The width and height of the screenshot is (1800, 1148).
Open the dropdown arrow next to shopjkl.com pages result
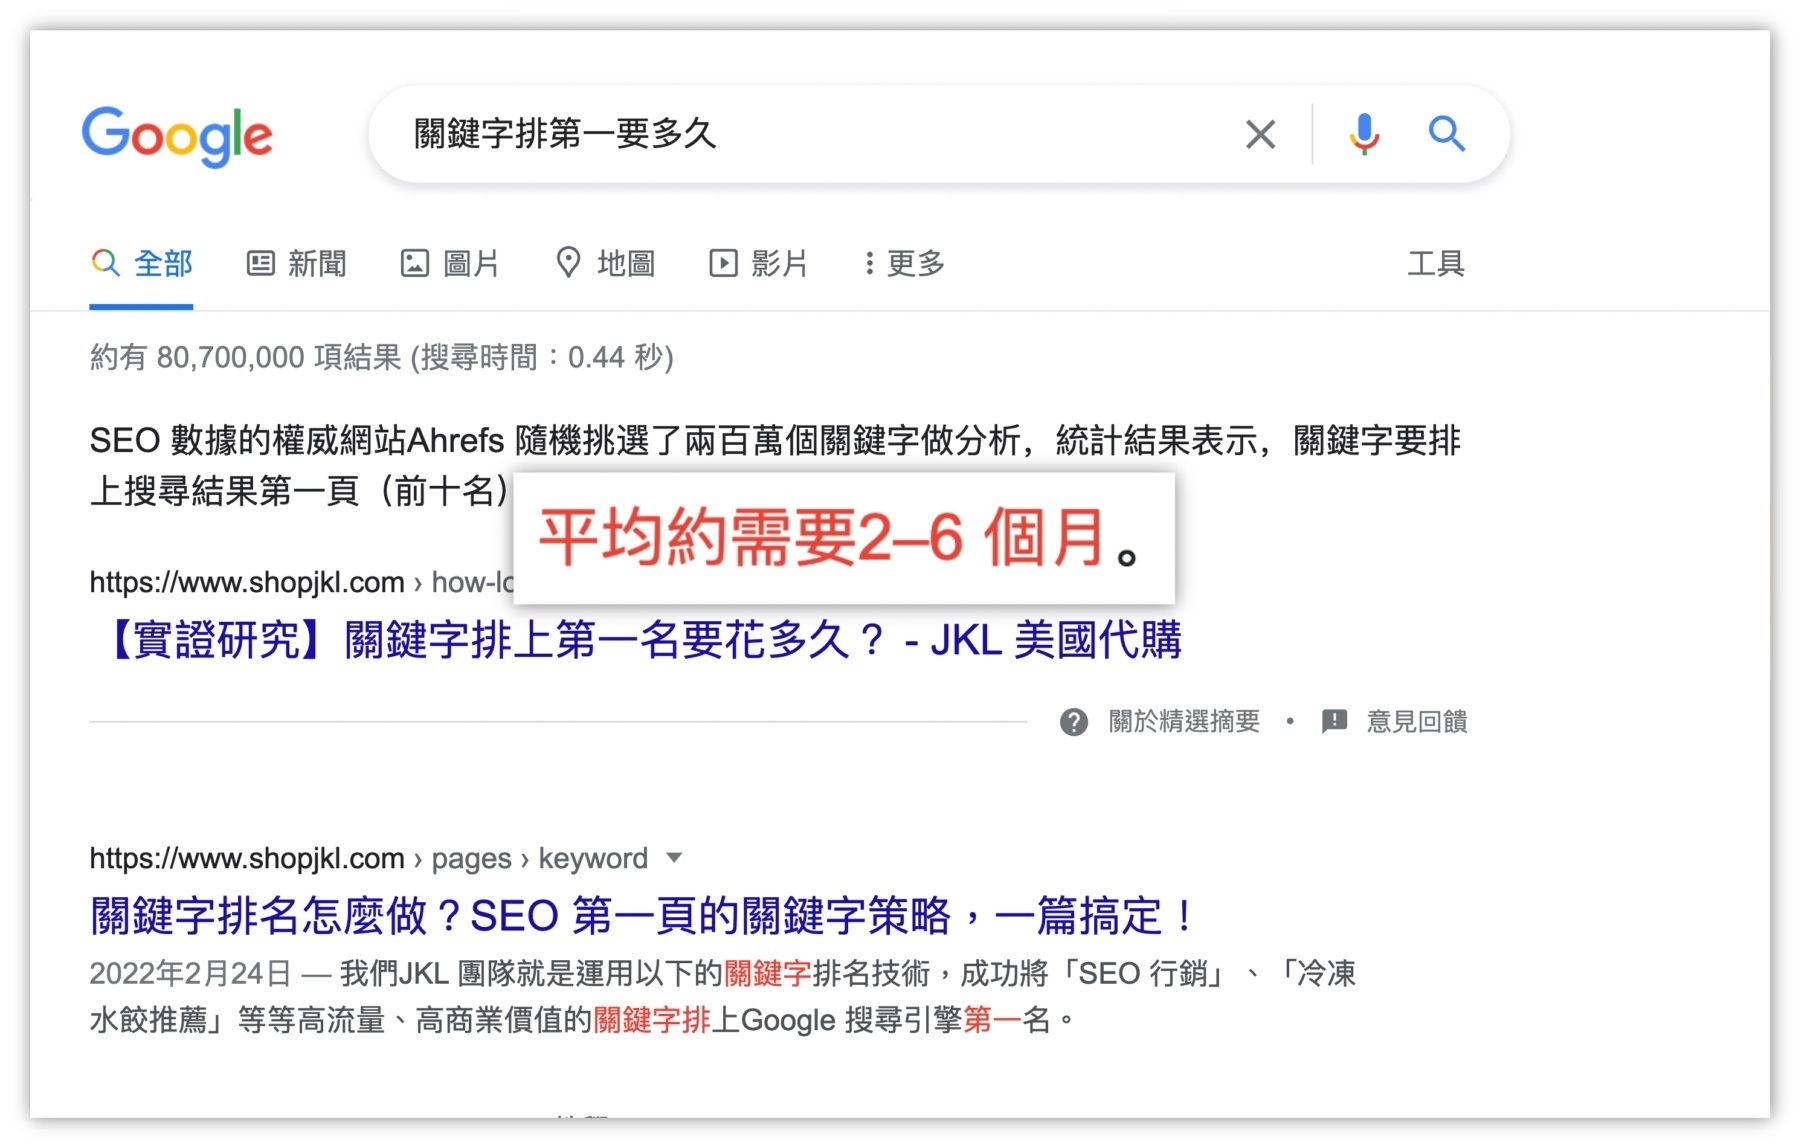(674, 858)
